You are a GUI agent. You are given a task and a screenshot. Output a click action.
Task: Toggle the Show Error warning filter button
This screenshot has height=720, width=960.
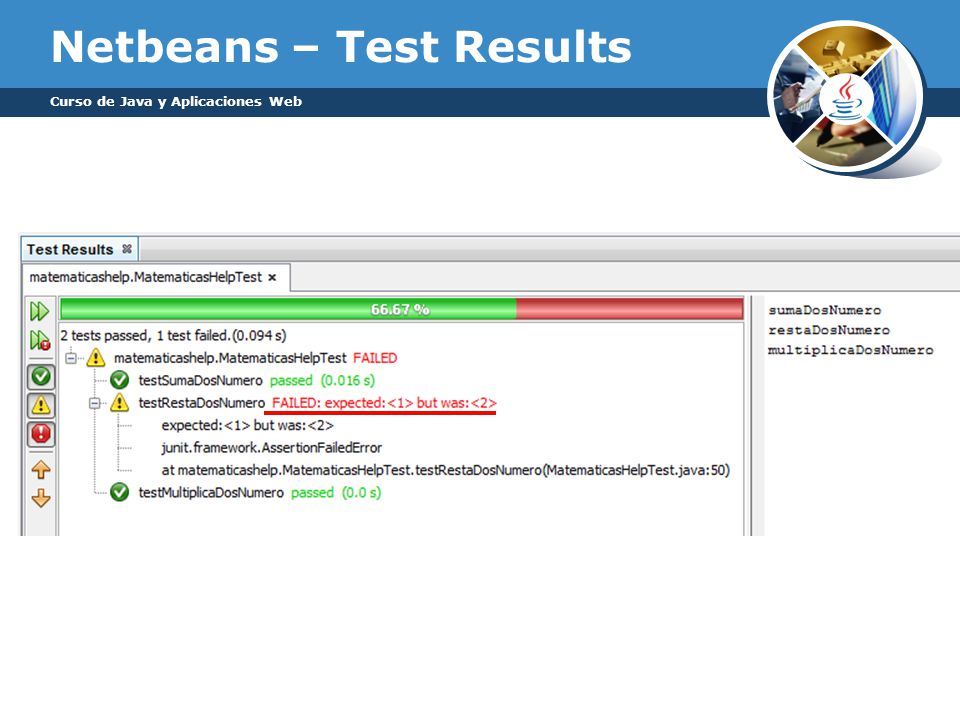click(41, 405)
